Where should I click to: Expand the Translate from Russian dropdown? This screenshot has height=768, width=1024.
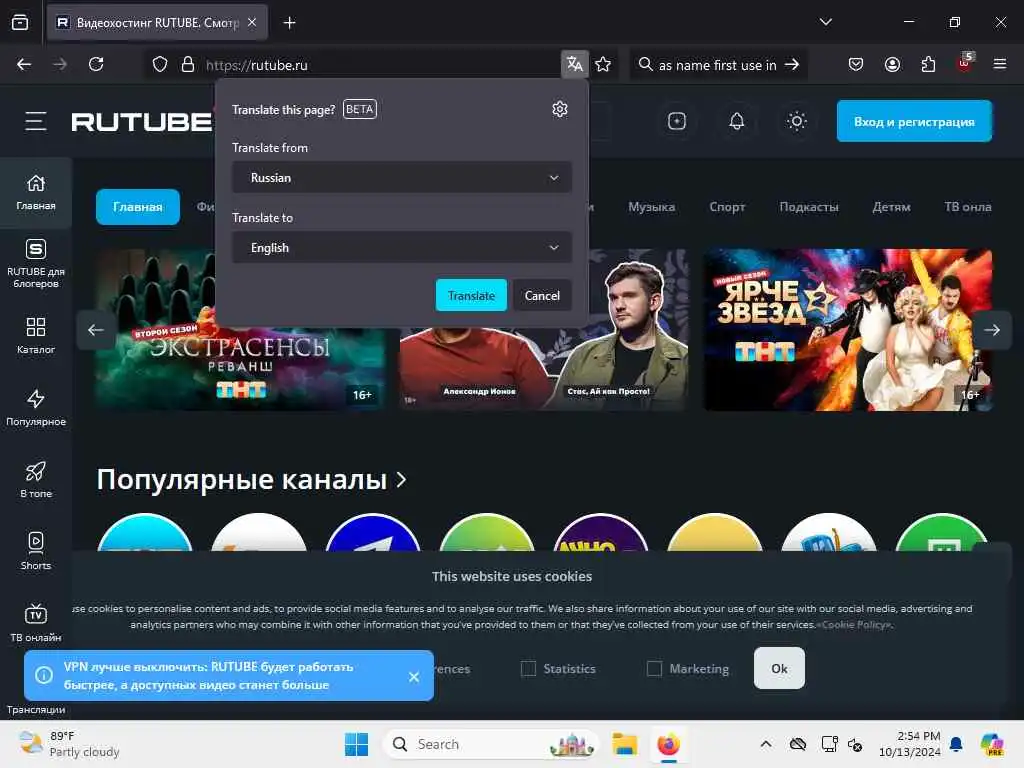[402, 178]
